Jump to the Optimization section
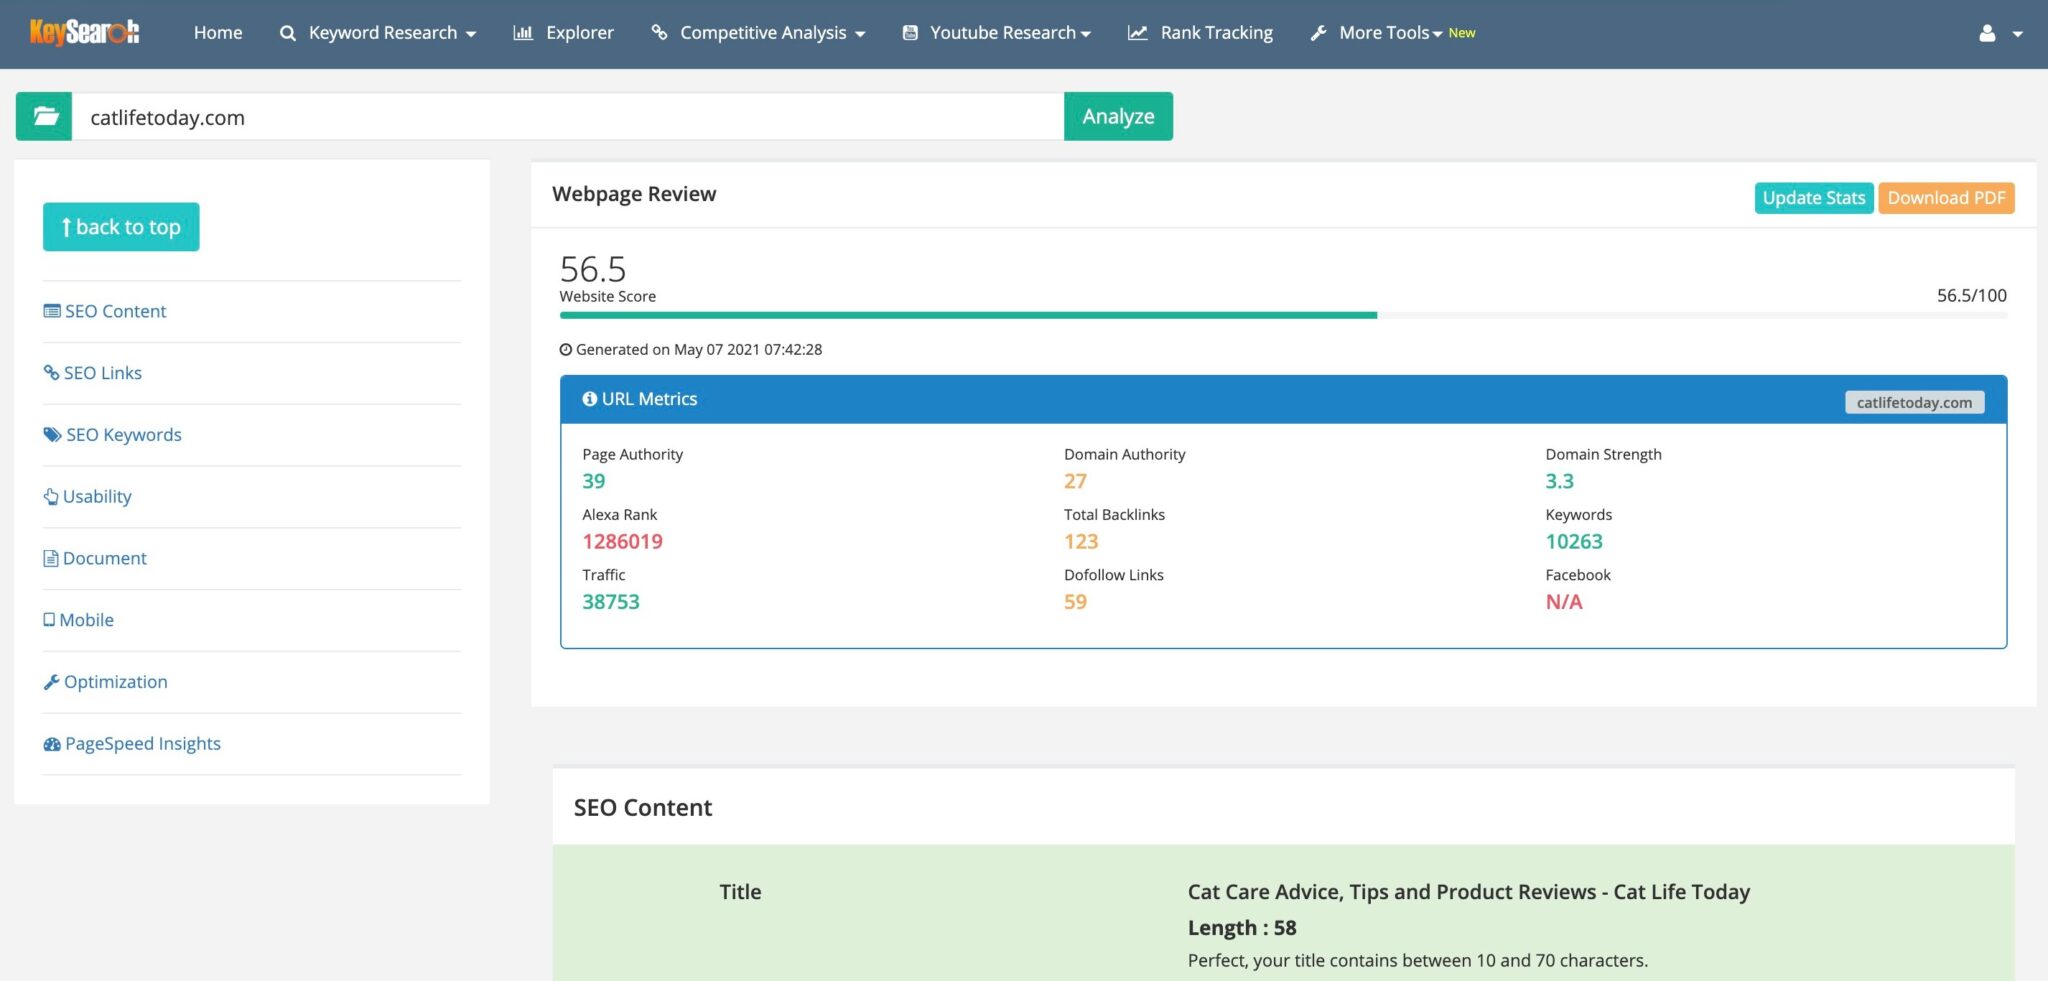 [x=115, y=682]
